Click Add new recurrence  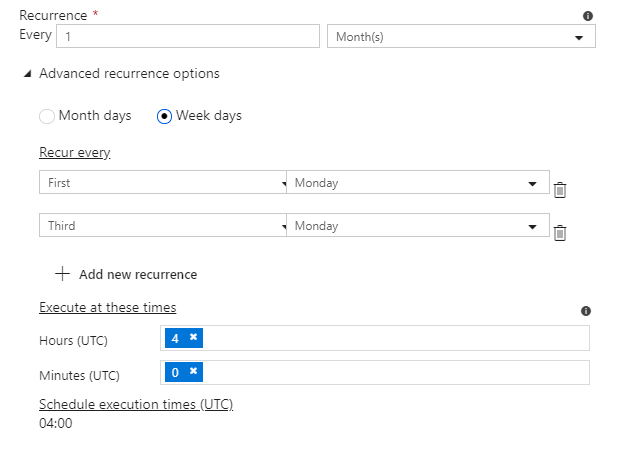click(x=137, y=274)
